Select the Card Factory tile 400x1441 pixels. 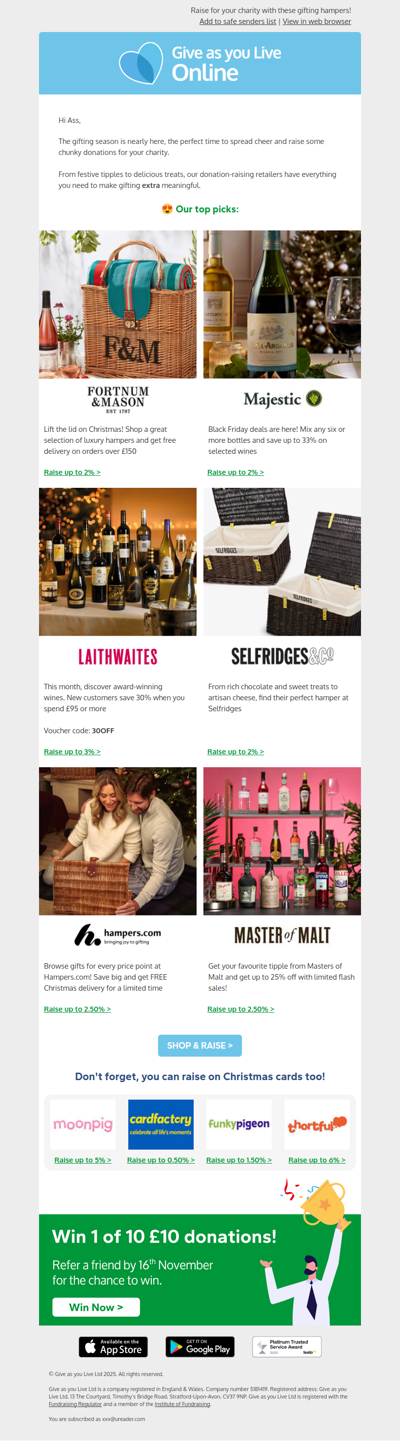(x=161, y=1125)
